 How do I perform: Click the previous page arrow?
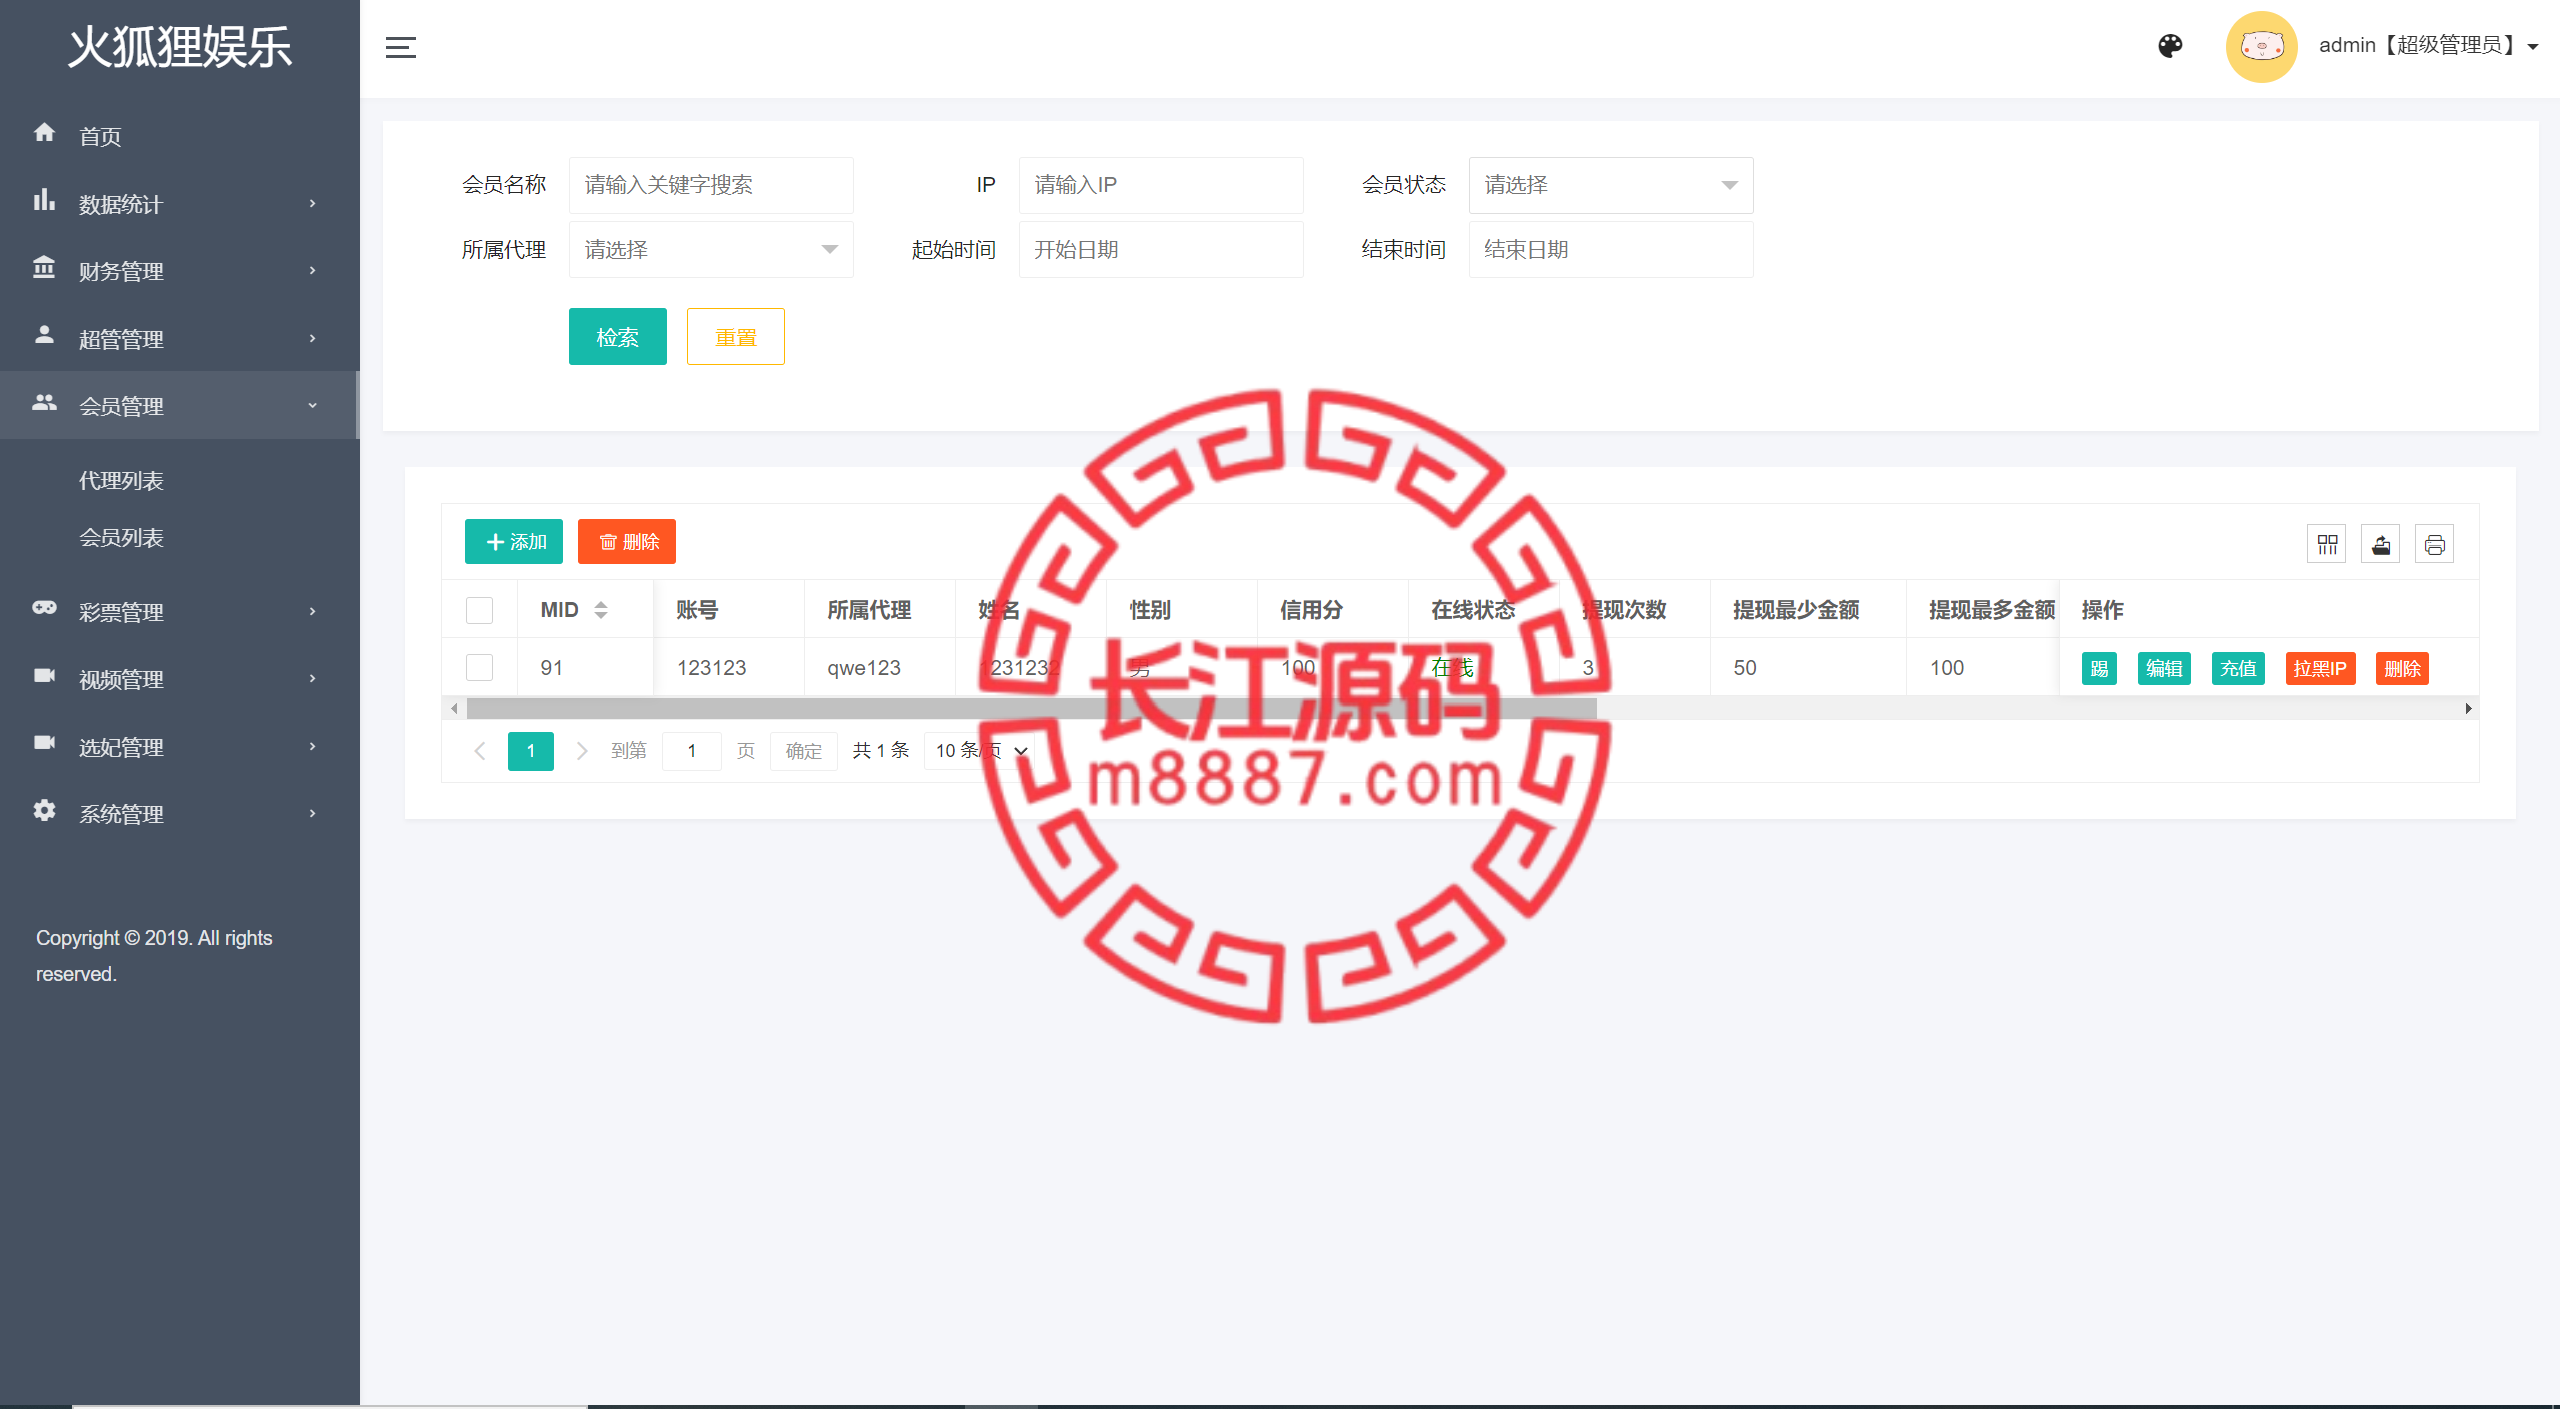pos(480,751)
